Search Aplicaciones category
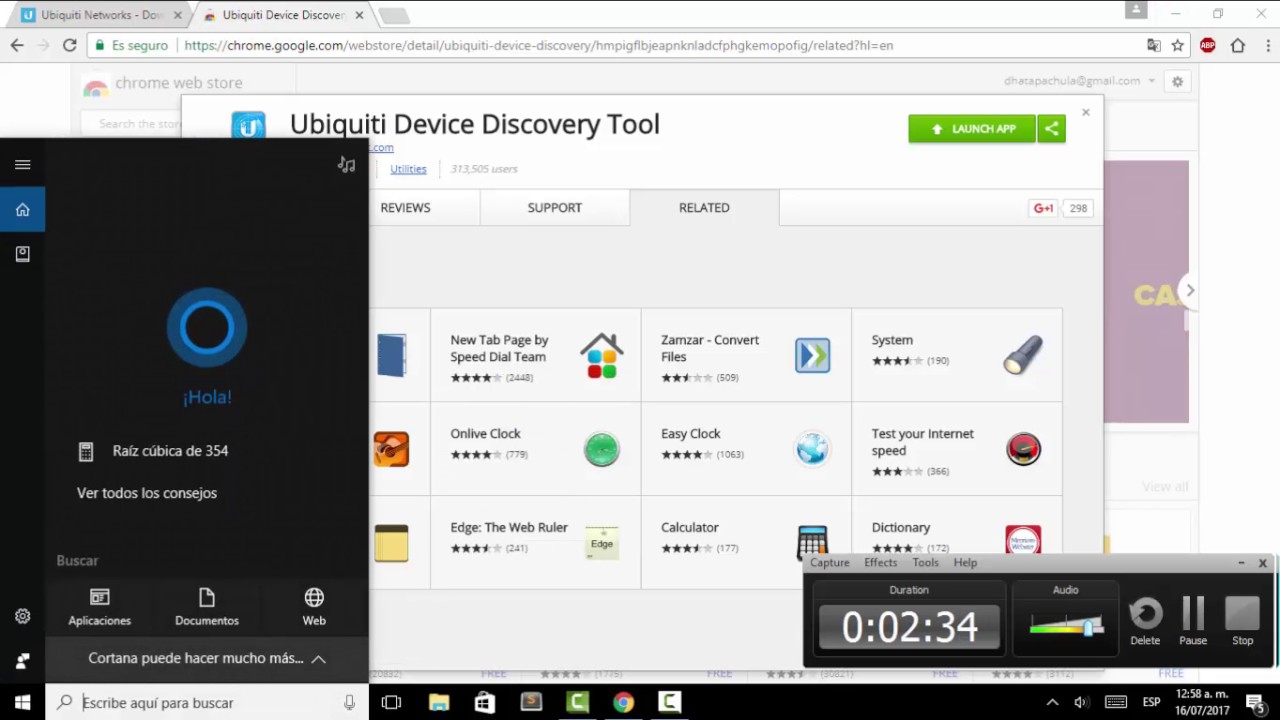 click(x=99, y=607)
